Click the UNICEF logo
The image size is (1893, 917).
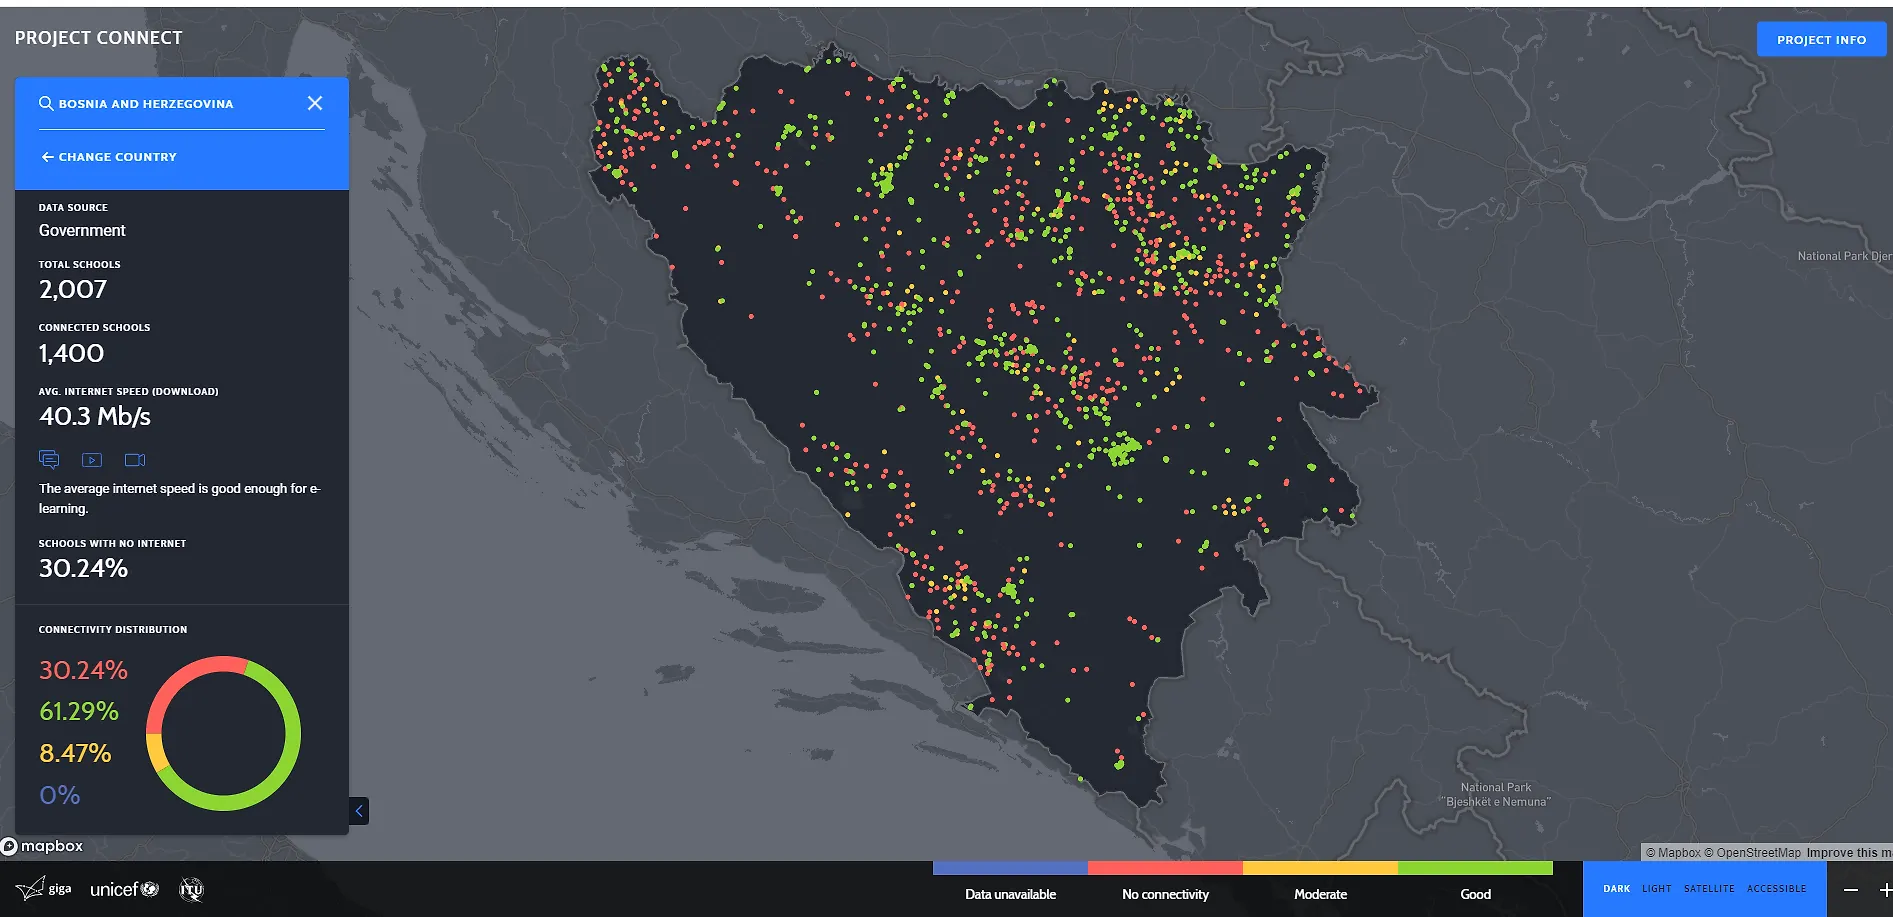[122, 888]
